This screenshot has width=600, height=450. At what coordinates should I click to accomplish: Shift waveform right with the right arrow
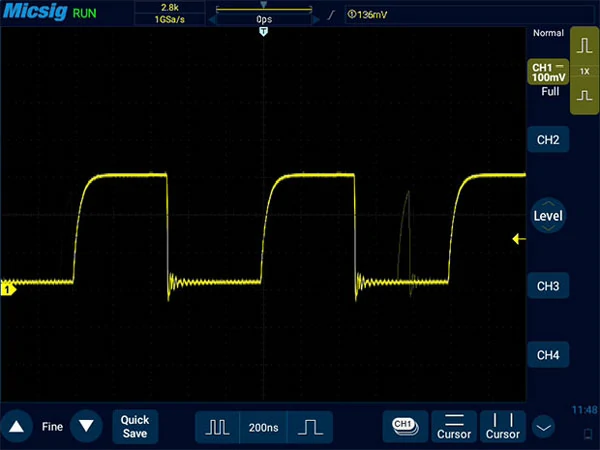316,20
